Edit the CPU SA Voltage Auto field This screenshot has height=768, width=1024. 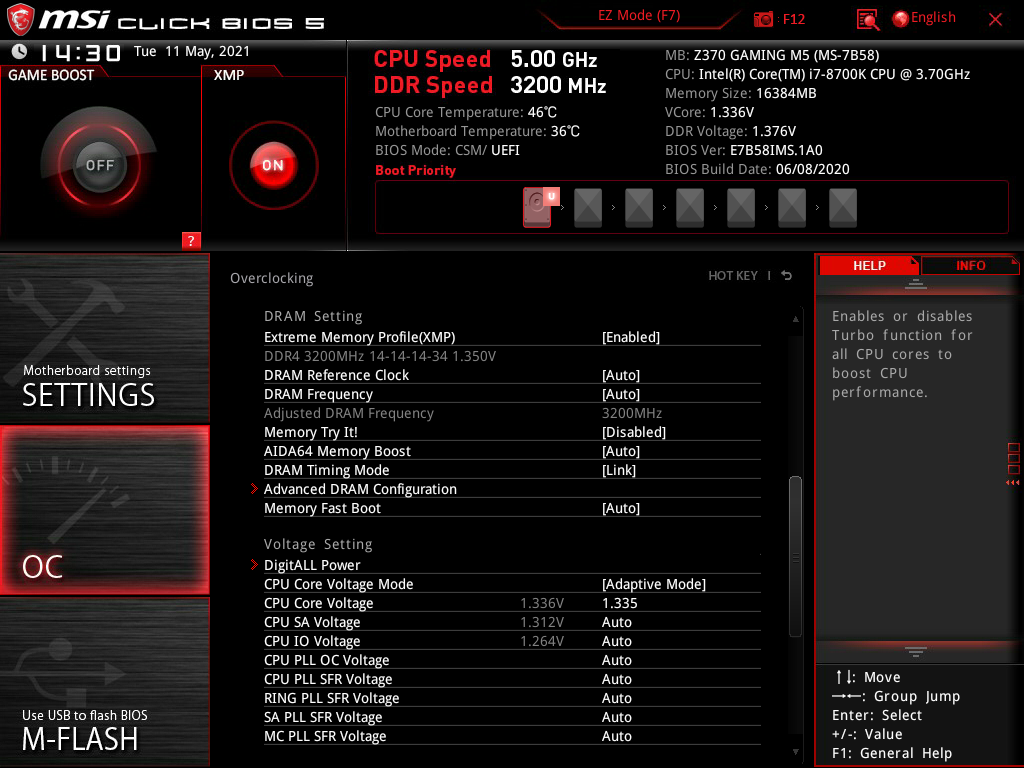(616, 622)
